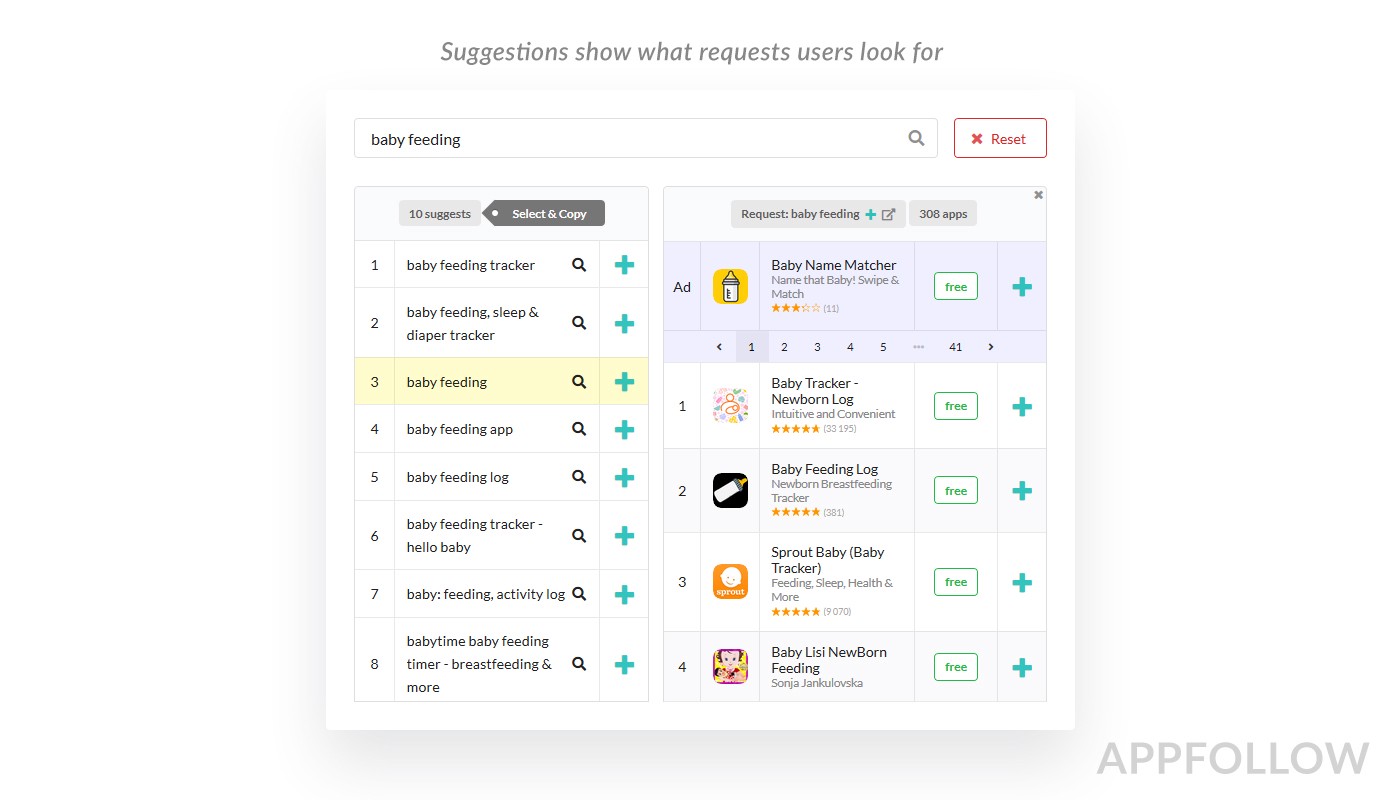
Task: Click the free button for Baby Tracker
Action: pos(955,406)
